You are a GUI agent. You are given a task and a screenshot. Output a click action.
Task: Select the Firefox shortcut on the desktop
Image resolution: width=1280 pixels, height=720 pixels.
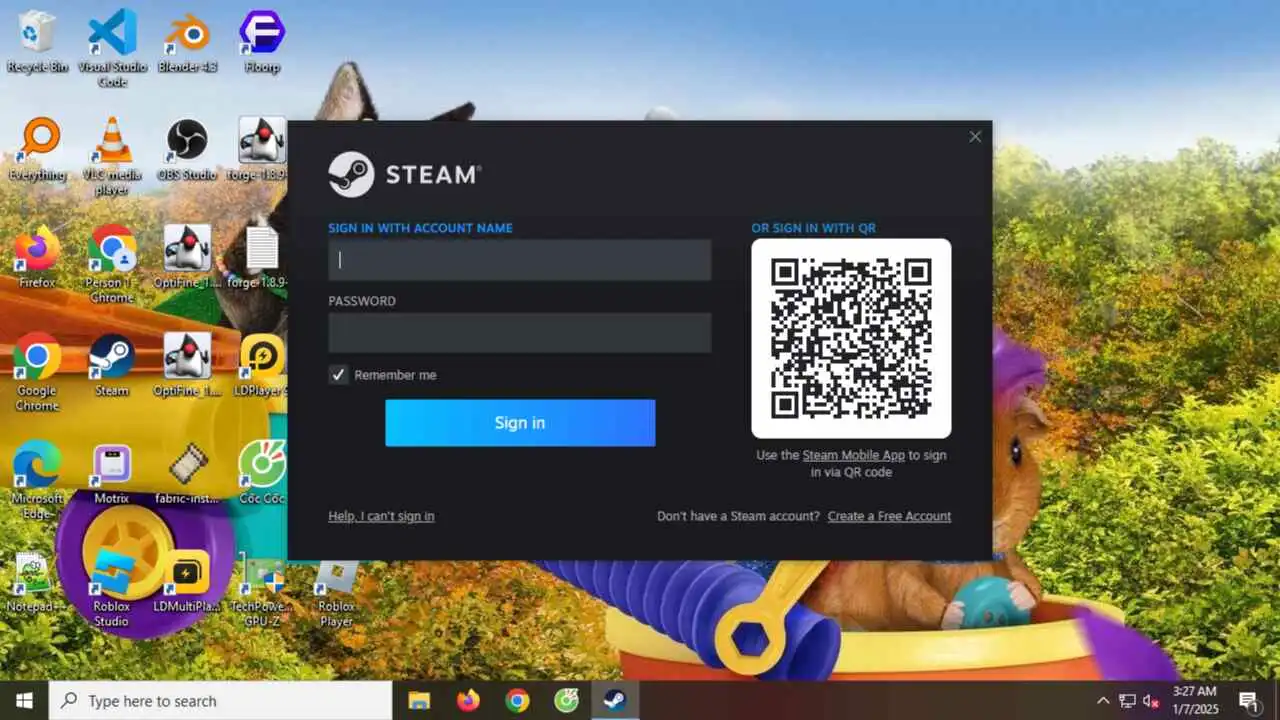[37, 257]
